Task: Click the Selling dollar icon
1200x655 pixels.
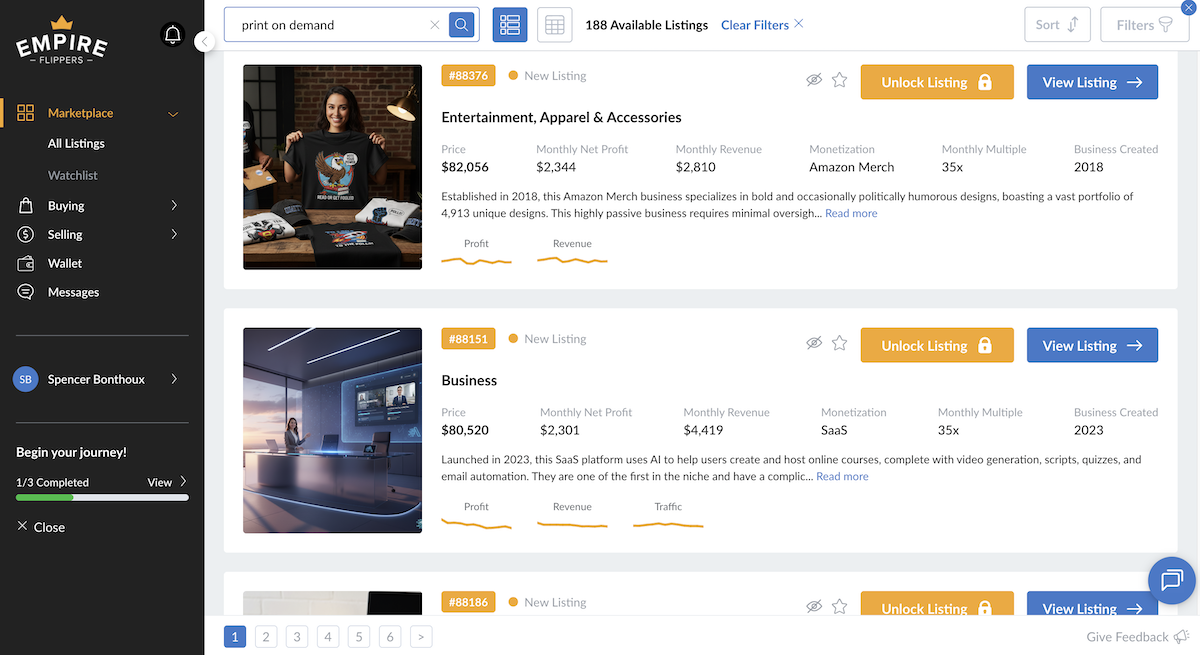Action: [26, 234]
